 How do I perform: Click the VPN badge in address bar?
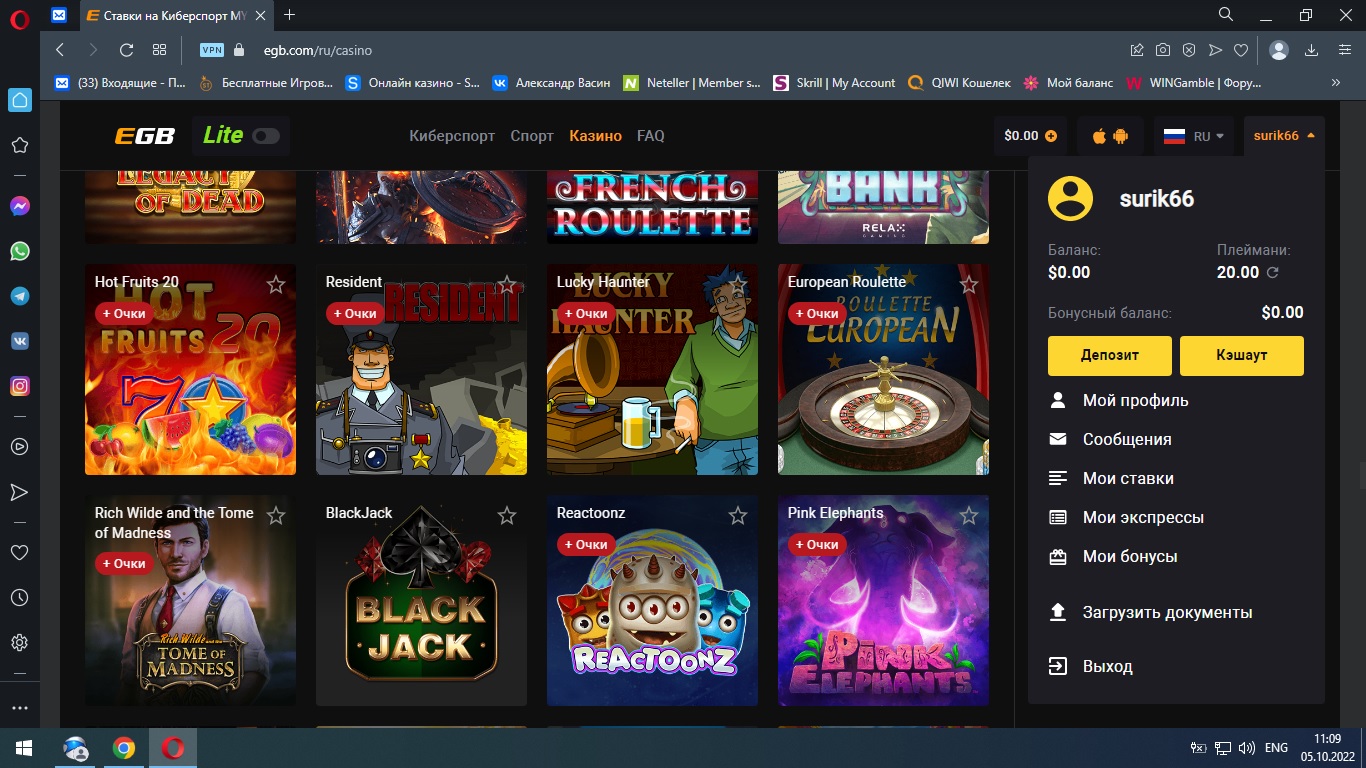point(212,50)
